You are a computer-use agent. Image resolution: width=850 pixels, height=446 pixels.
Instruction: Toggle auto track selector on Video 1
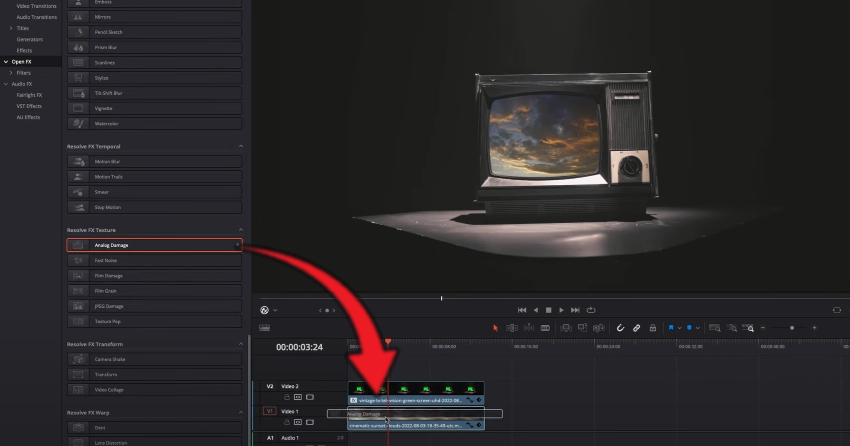pyautogui.click(x=298, y=422)
